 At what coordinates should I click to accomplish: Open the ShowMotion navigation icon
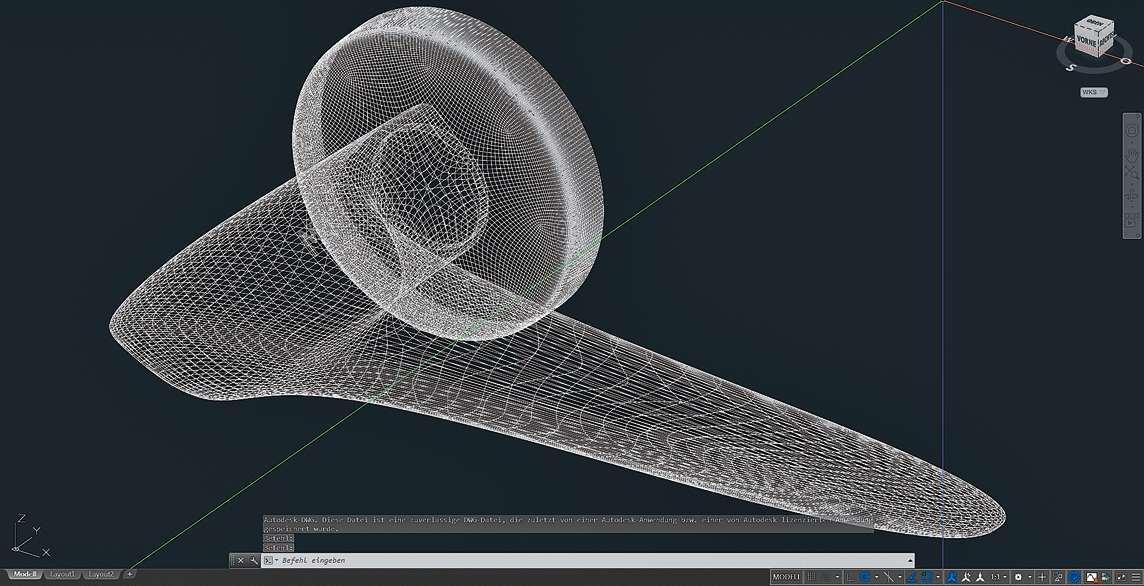(x=1132, y=219)
